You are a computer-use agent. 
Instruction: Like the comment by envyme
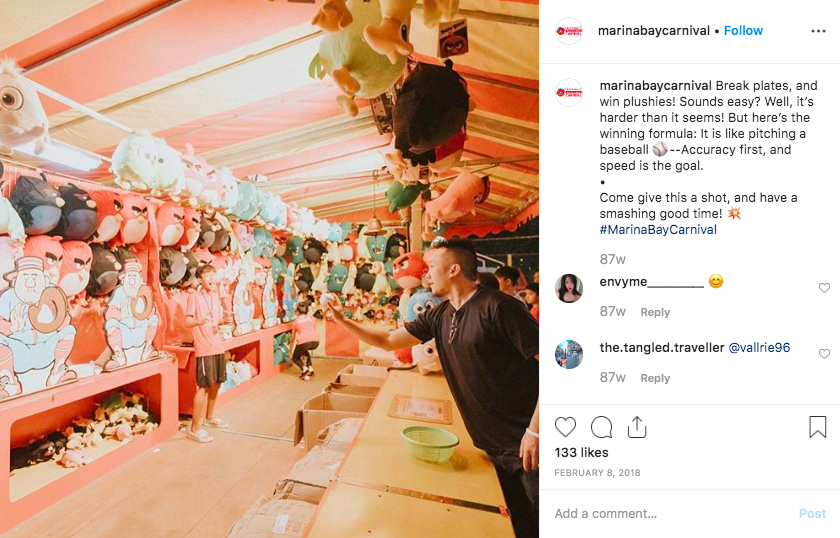(824, 288)
